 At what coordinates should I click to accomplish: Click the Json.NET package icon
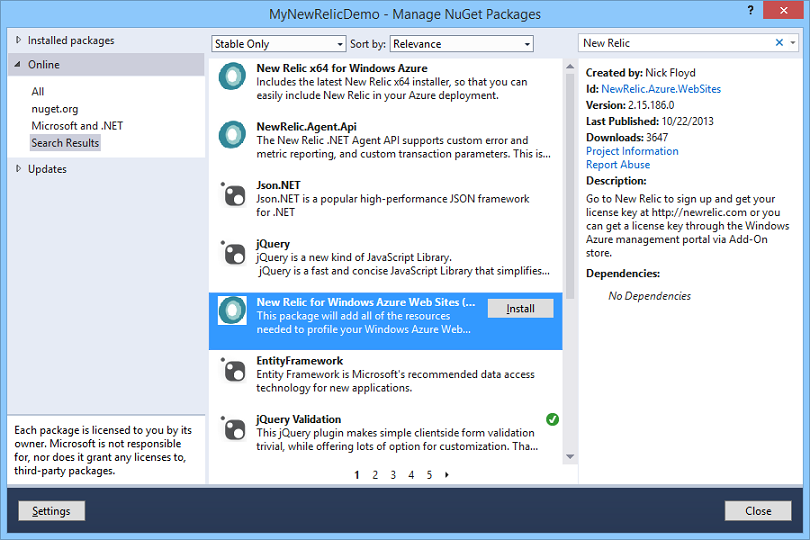click(x=233, y=194)
